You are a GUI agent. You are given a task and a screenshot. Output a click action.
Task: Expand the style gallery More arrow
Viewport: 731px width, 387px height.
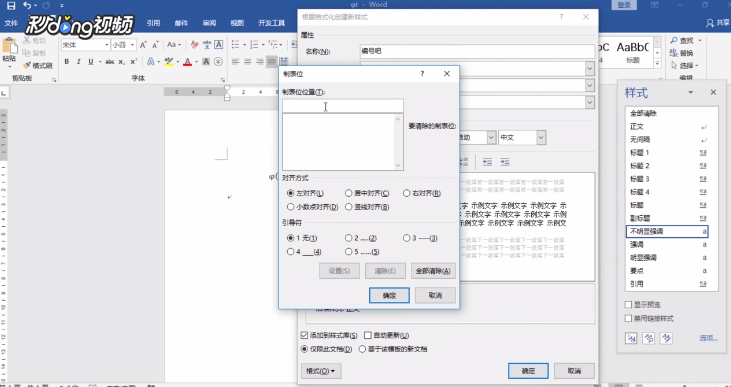657,64
